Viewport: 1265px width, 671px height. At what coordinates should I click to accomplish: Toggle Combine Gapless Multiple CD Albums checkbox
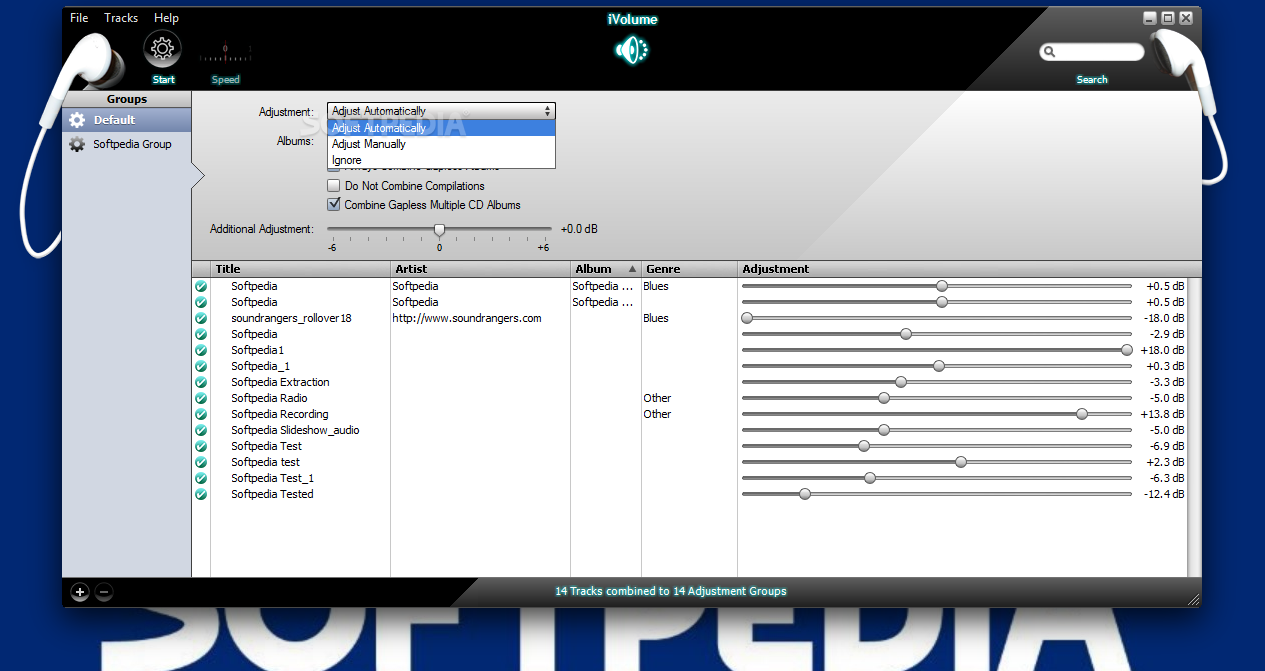point(334,205)
